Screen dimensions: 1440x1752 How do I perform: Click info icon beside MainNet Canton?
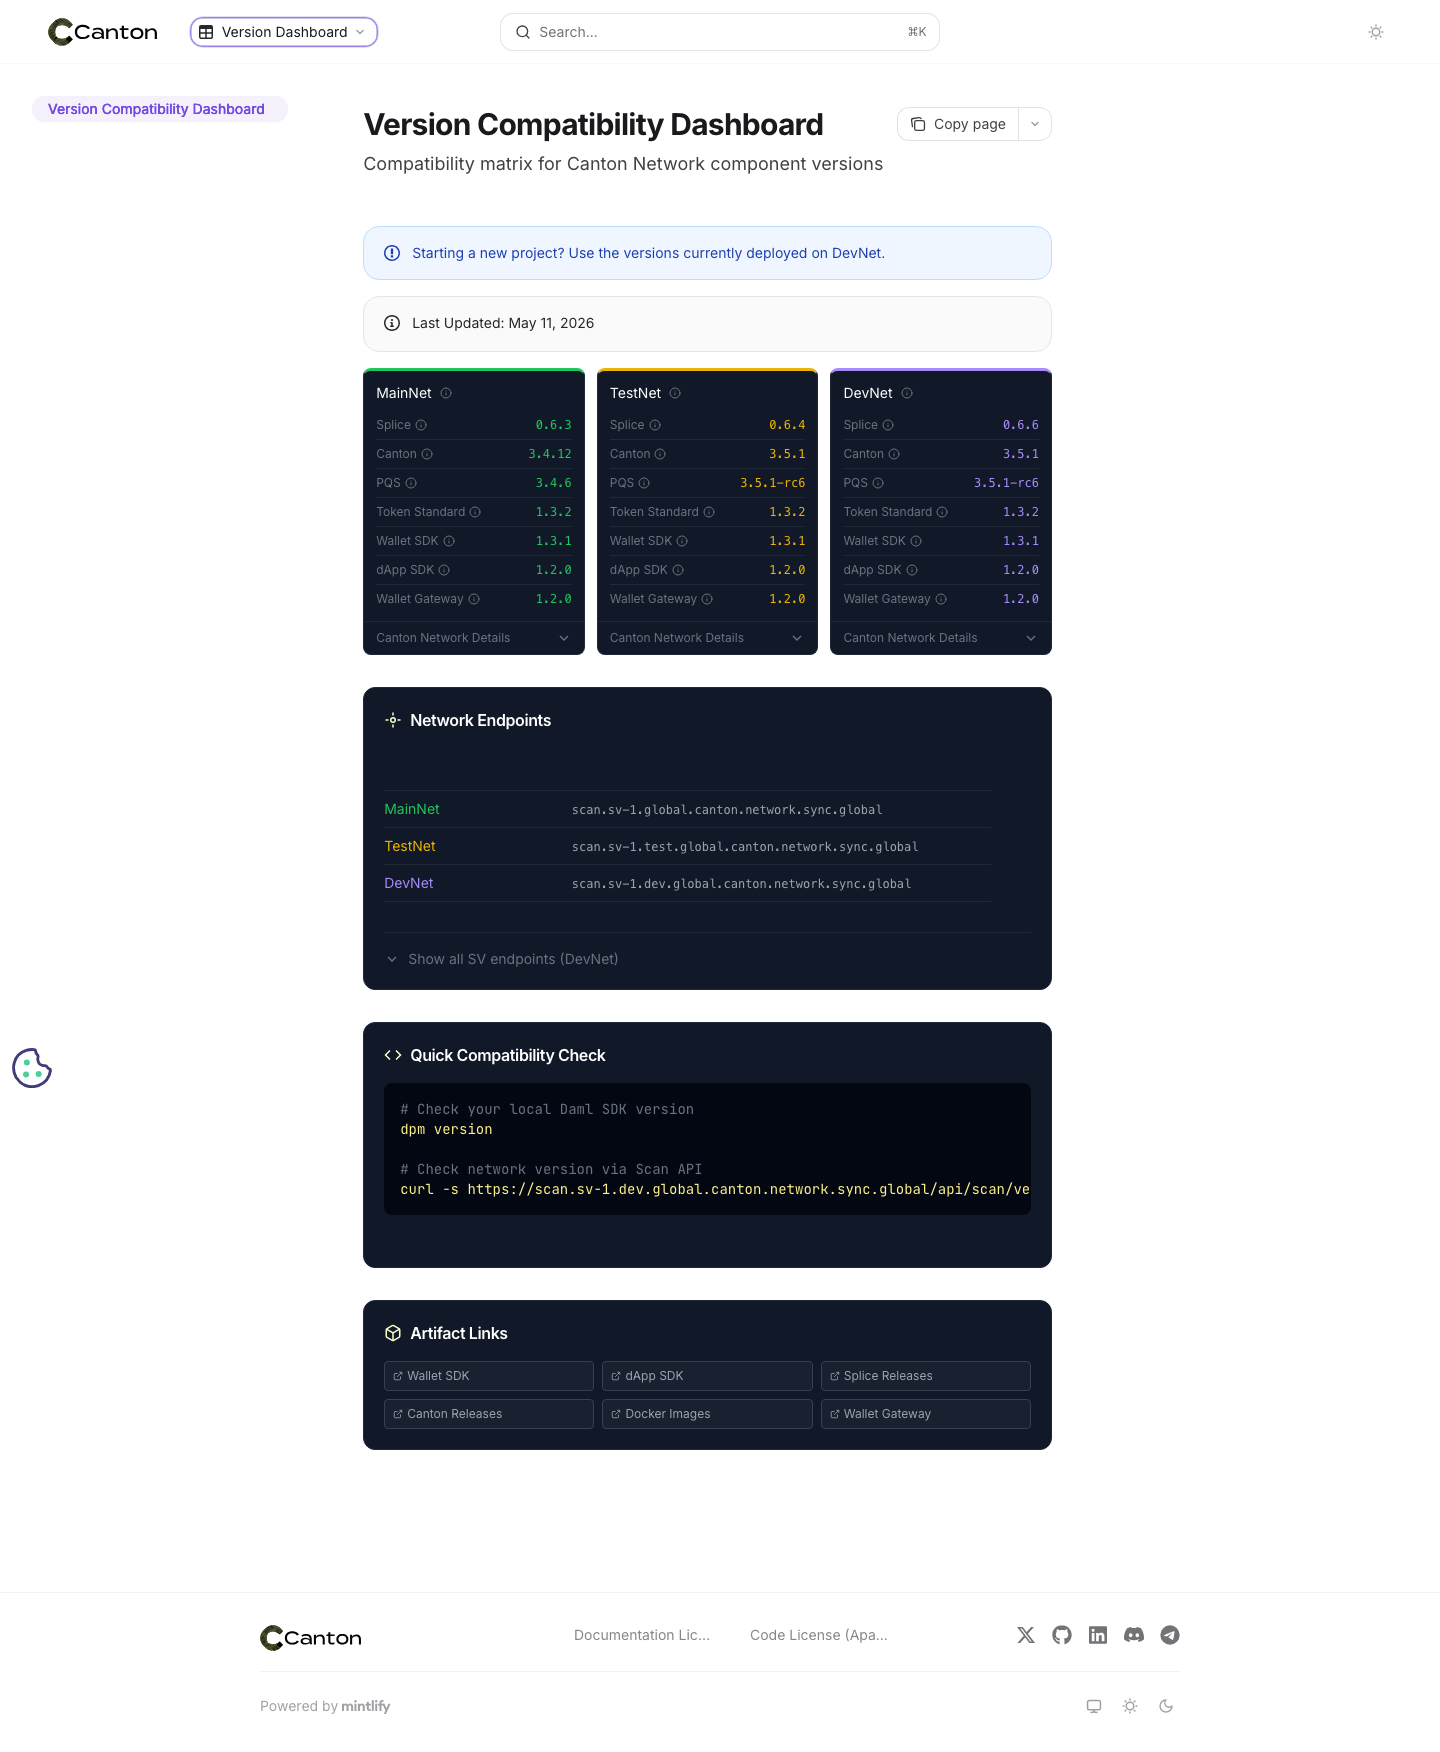click(427, 454)
